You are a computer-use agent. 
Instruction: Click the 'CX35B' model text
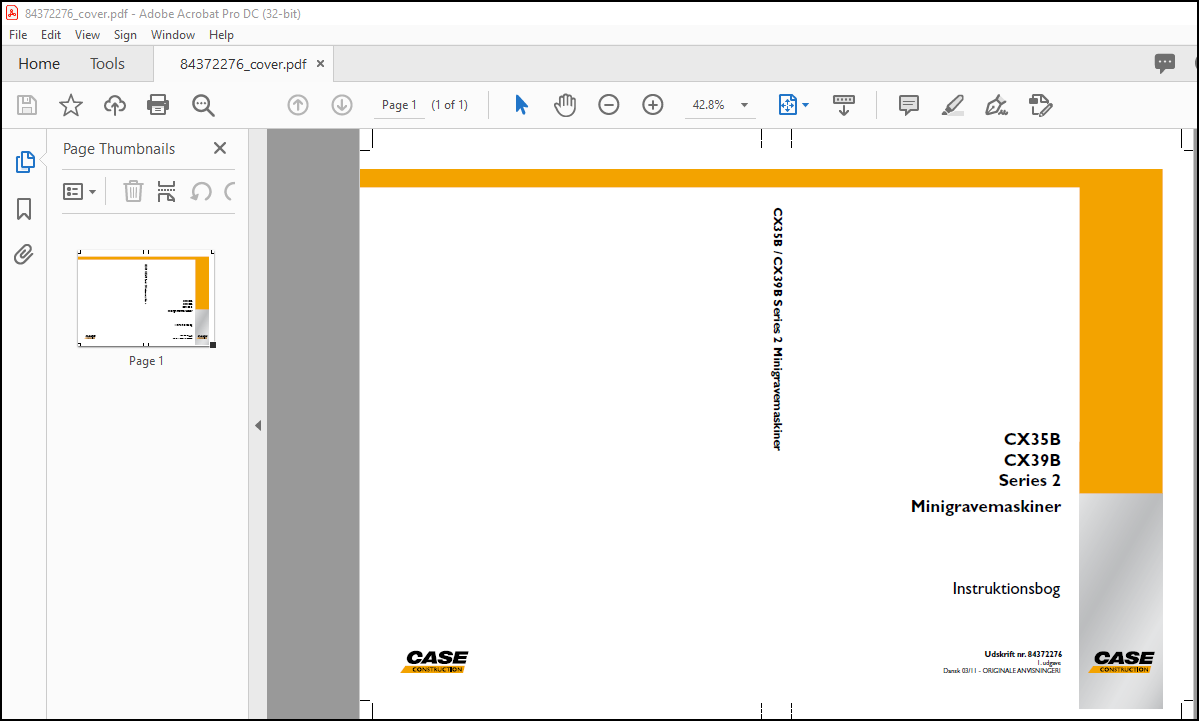1032,440
